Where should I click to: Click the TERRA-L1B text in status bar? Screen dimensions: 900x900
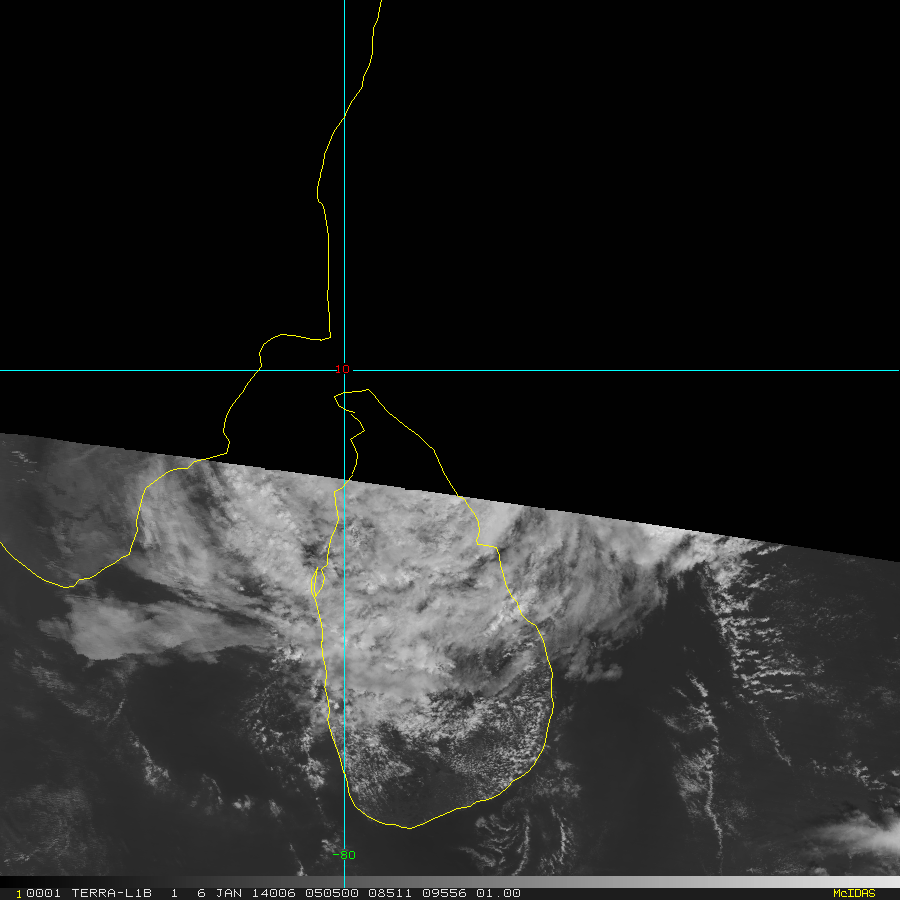pyautogui.click(x=111, y=893)
